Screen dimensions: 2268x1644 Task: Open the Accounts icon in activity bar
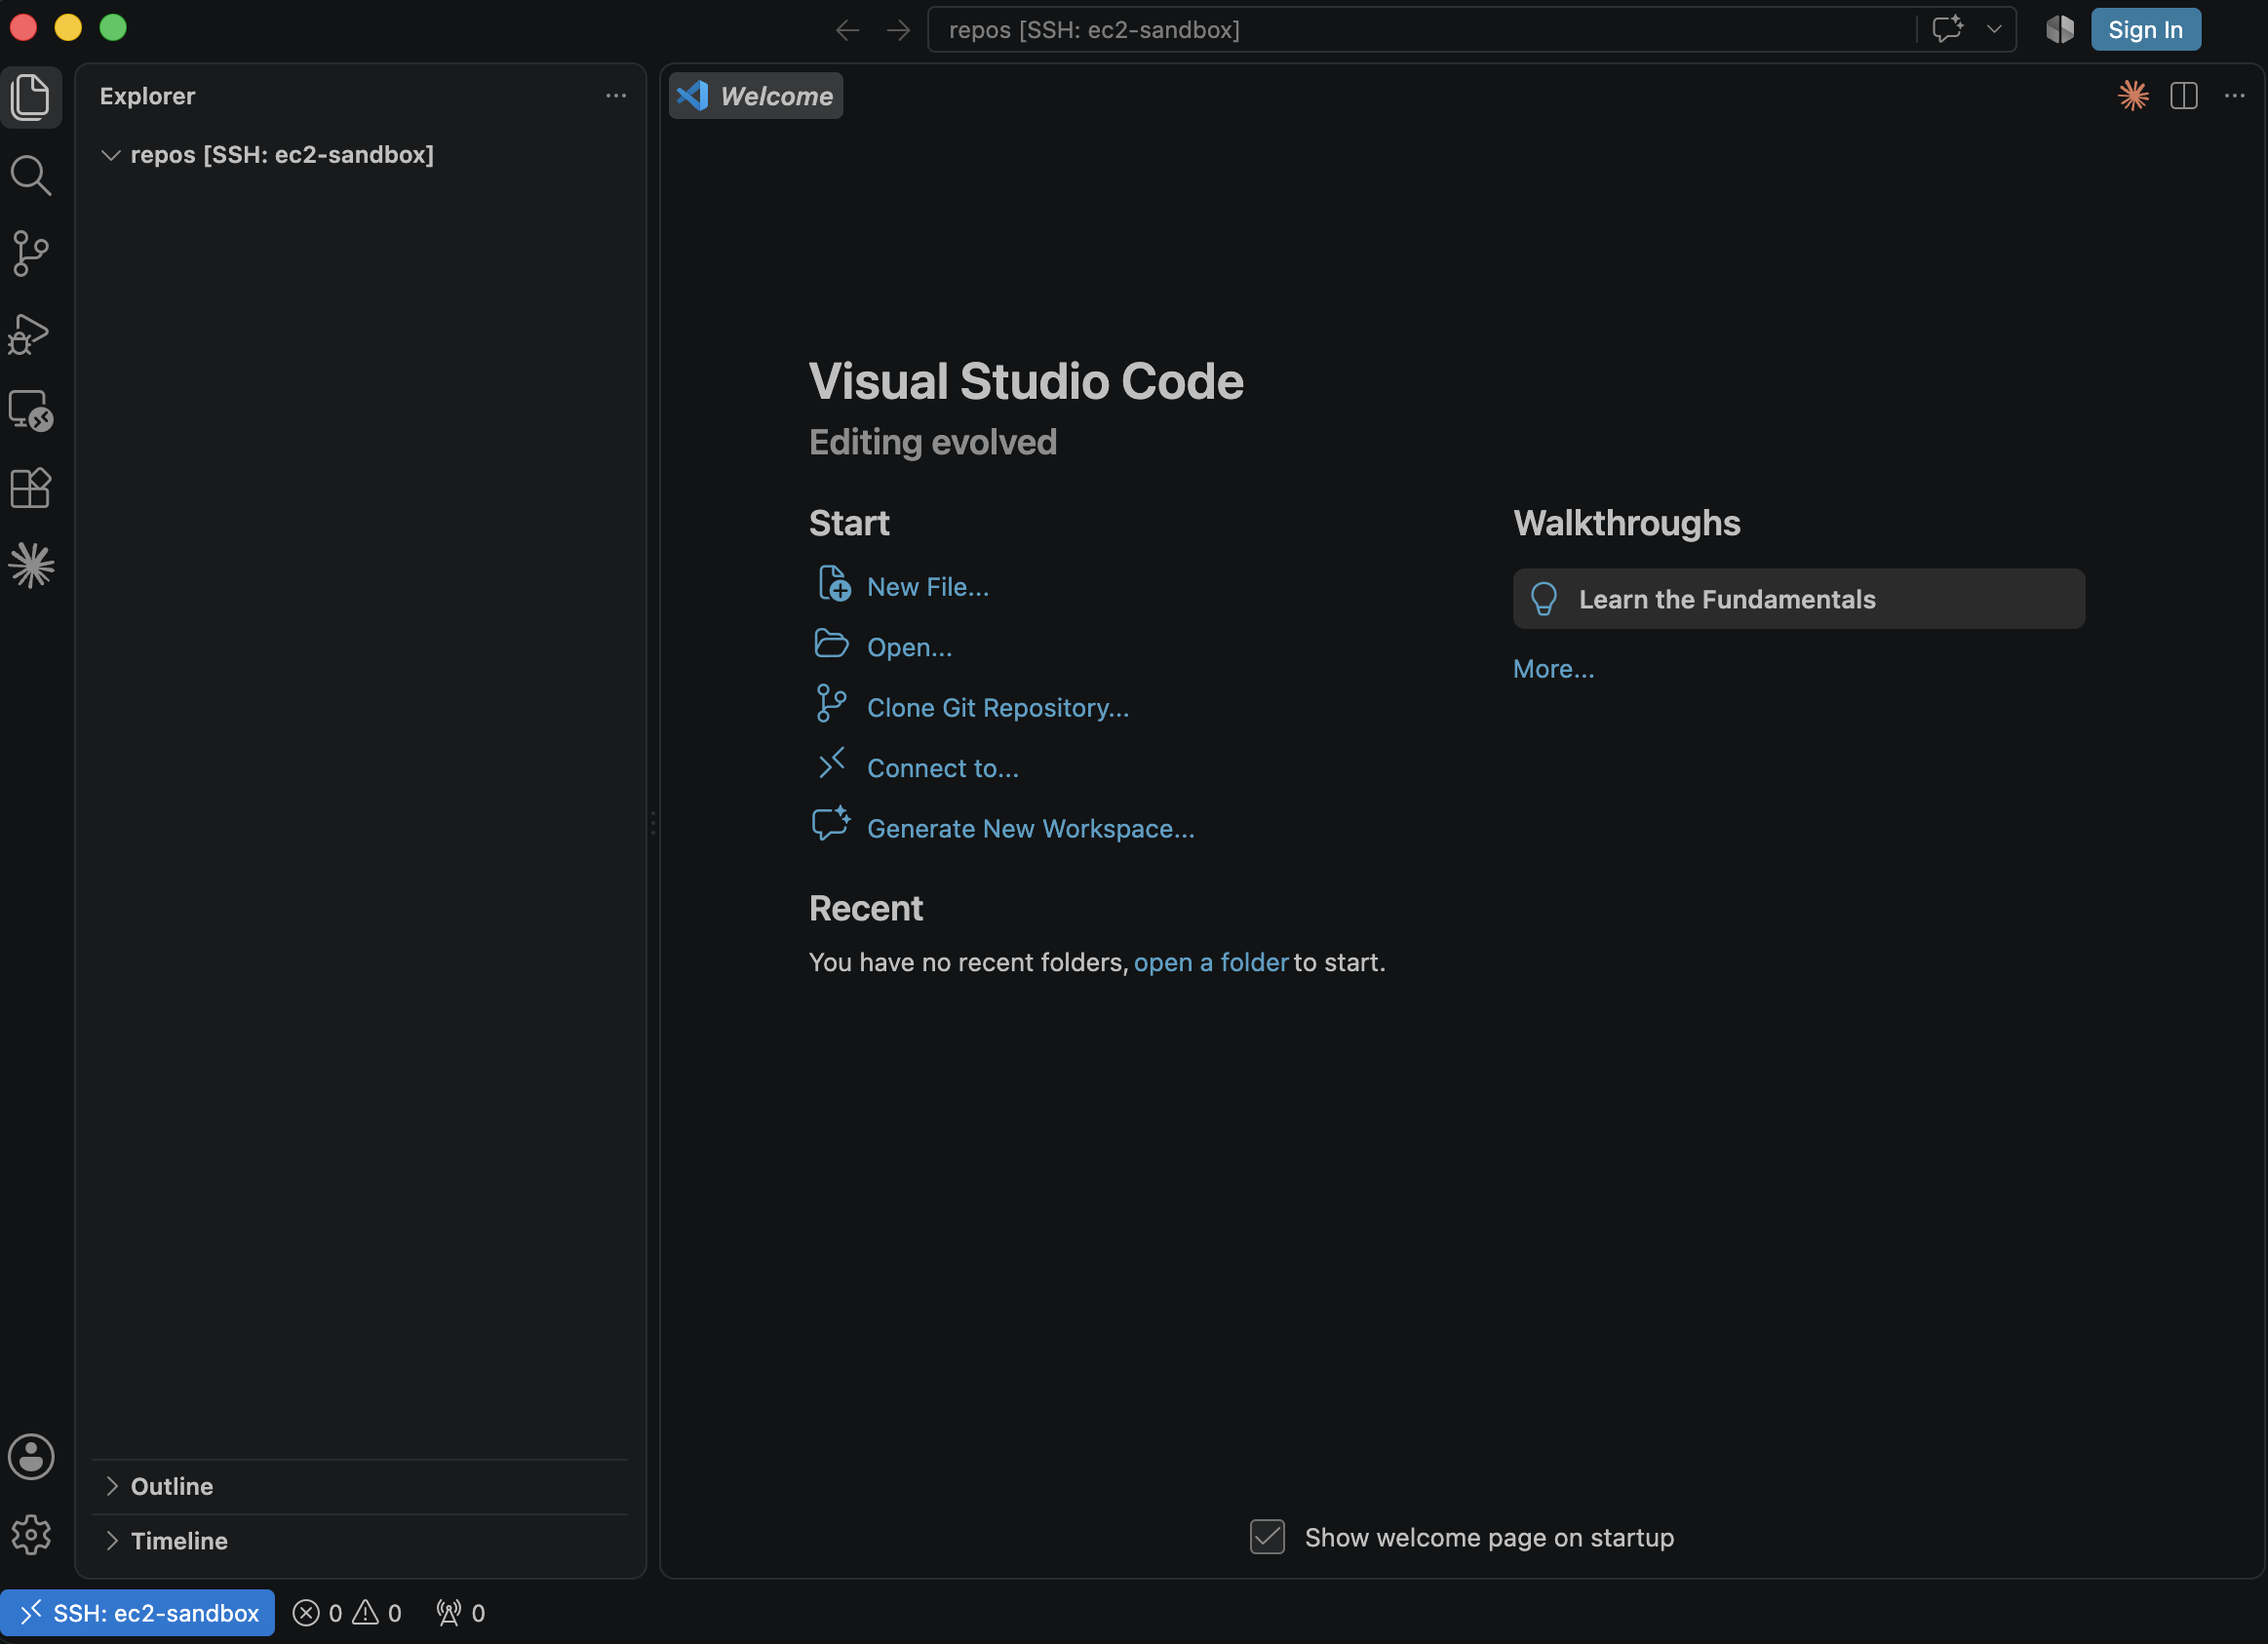point(31,1456)
